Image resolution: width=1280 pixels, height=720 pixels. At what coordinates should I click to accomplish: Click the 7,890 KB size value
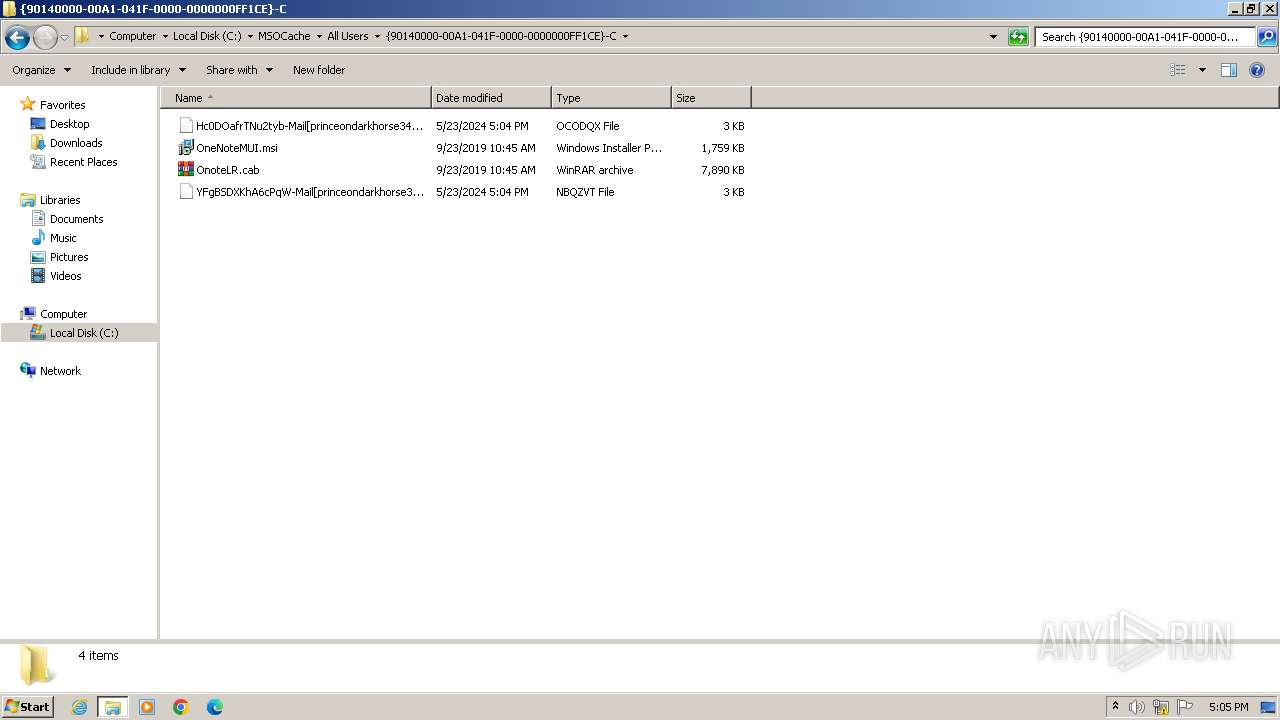coord(723,170)
